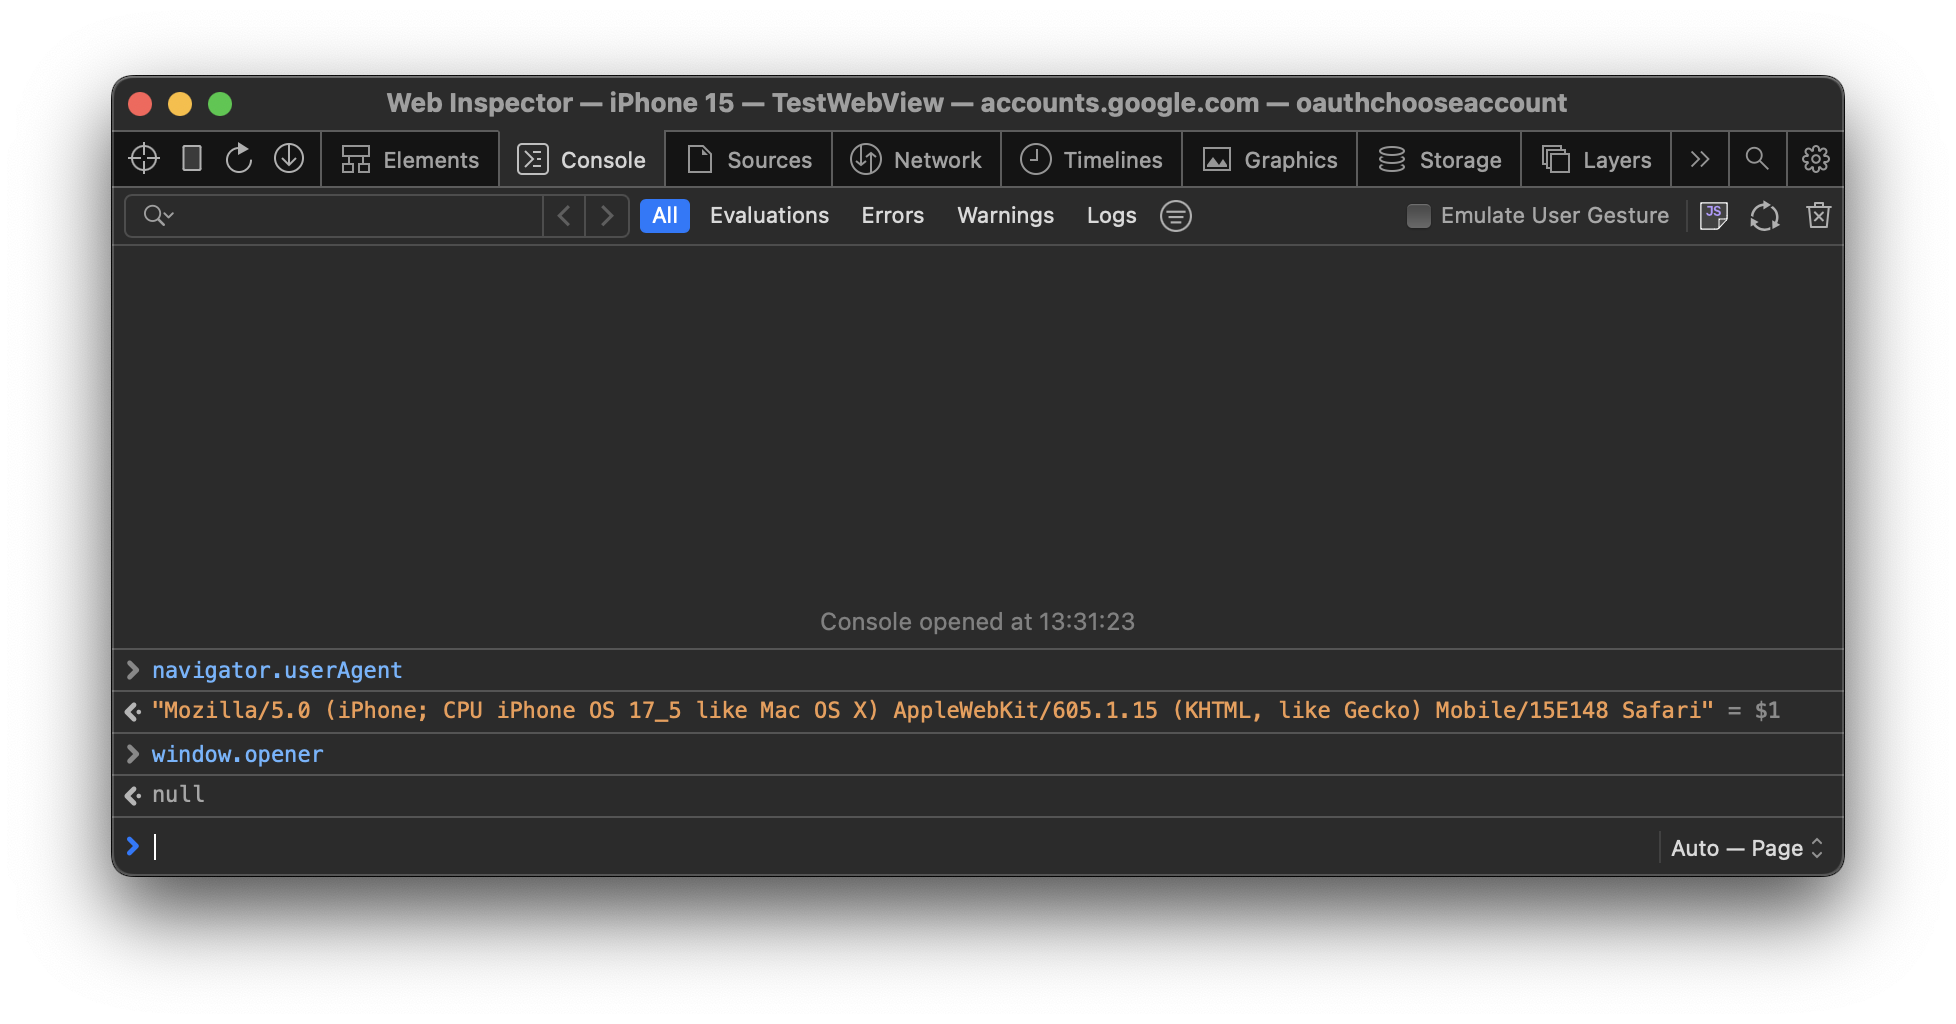
Task: Toggle preserve log on navigation icon
Action: 1765,215
